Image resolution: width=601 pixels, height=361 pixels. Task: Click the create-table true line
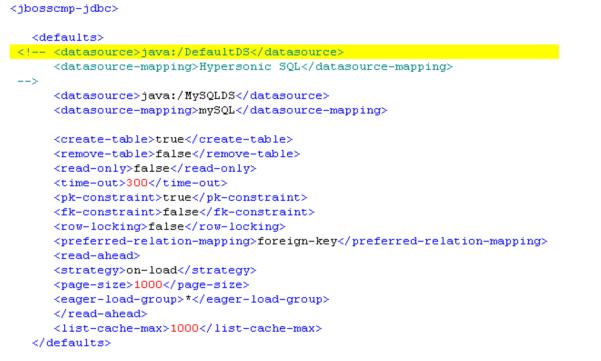tap(174, 139)
